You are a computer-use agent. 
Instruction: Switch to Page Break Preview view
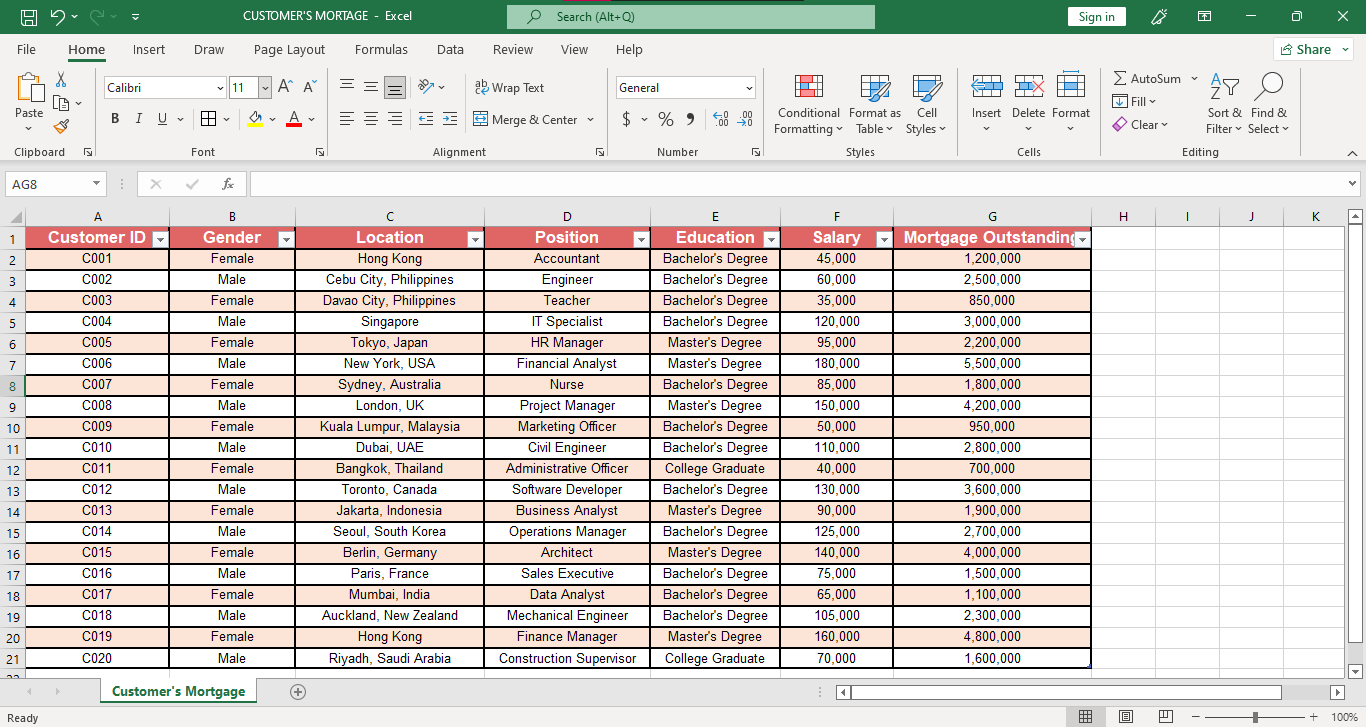[x=1165, y=716]
